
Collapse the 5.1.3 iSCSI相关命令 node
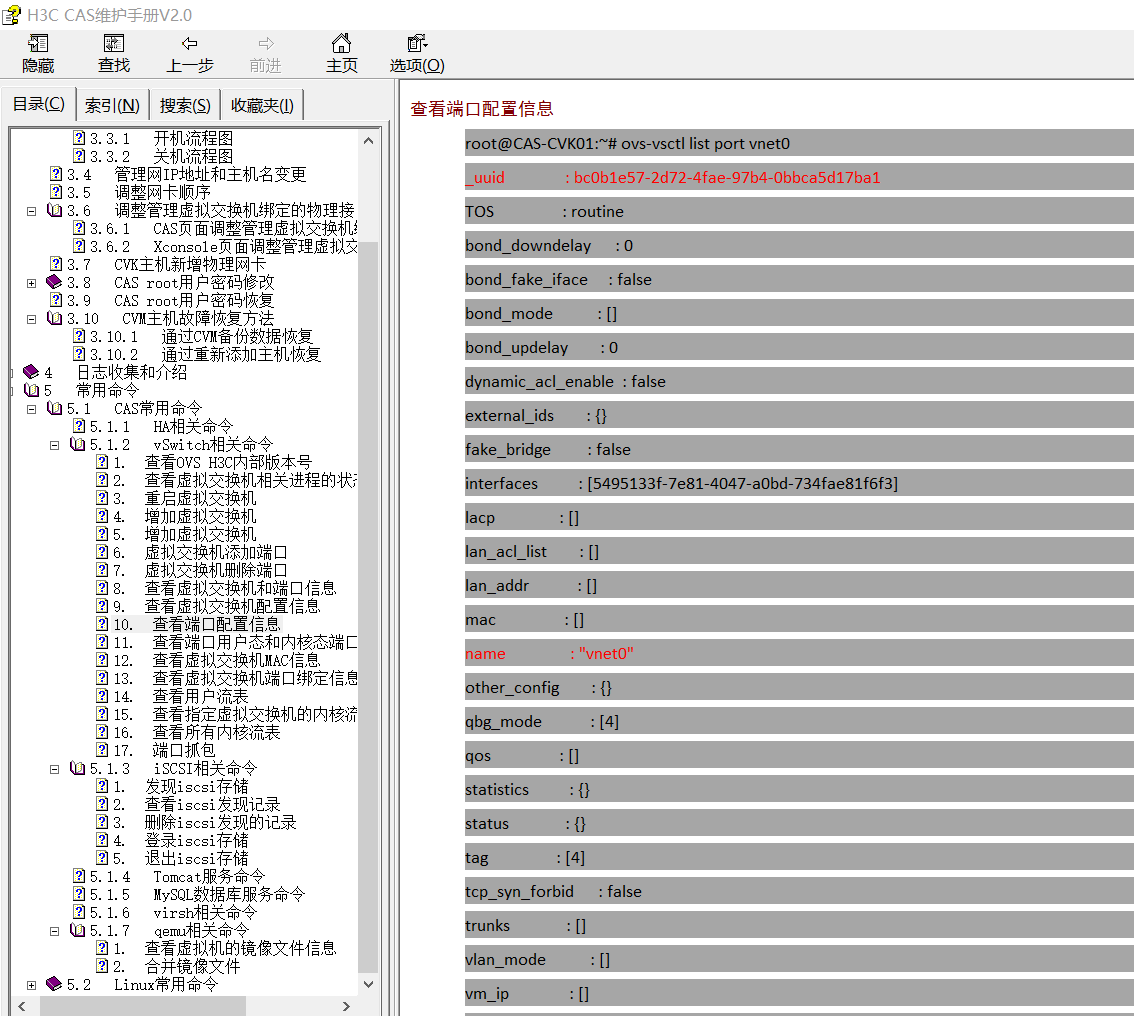[54, 769]
